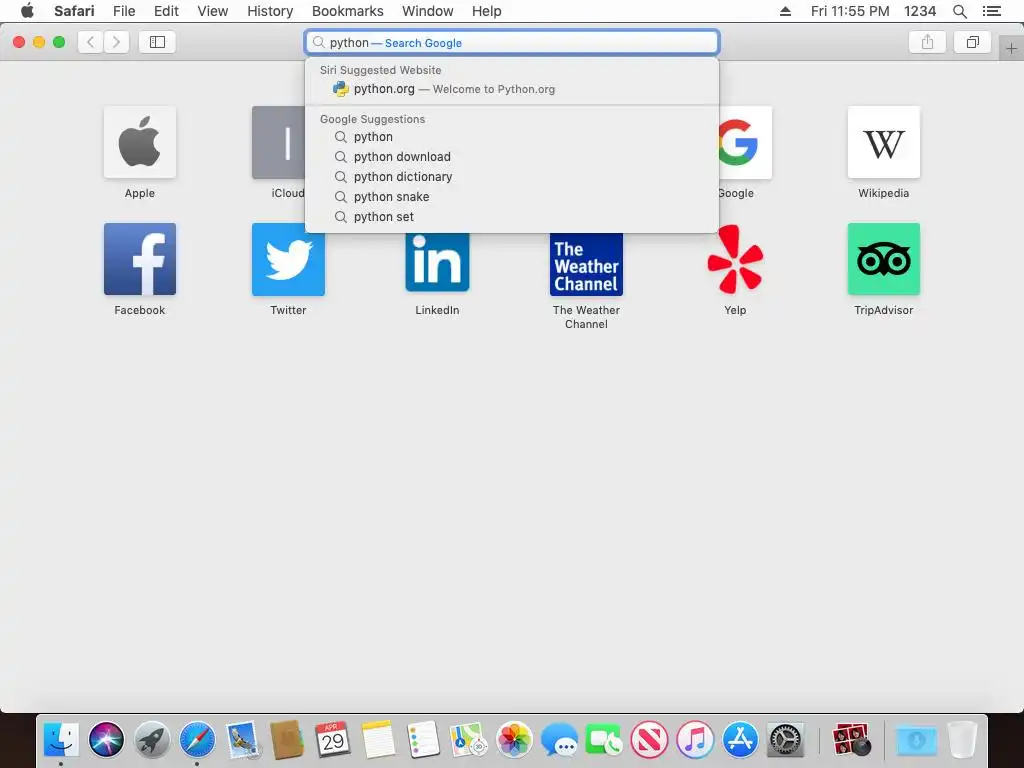Open the File menu
1024x768 pixels.
click(123, 11)
